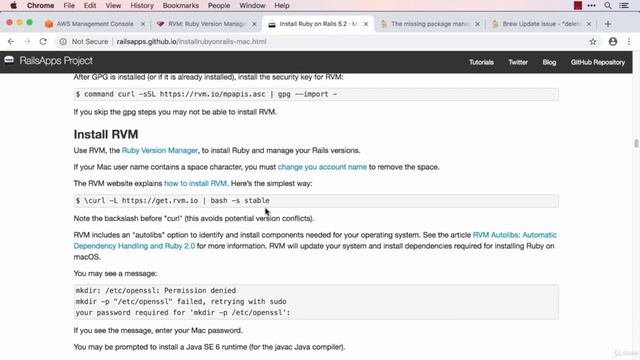640x360 pixels.
Task: Open the Edit menu
Action: 90,6
